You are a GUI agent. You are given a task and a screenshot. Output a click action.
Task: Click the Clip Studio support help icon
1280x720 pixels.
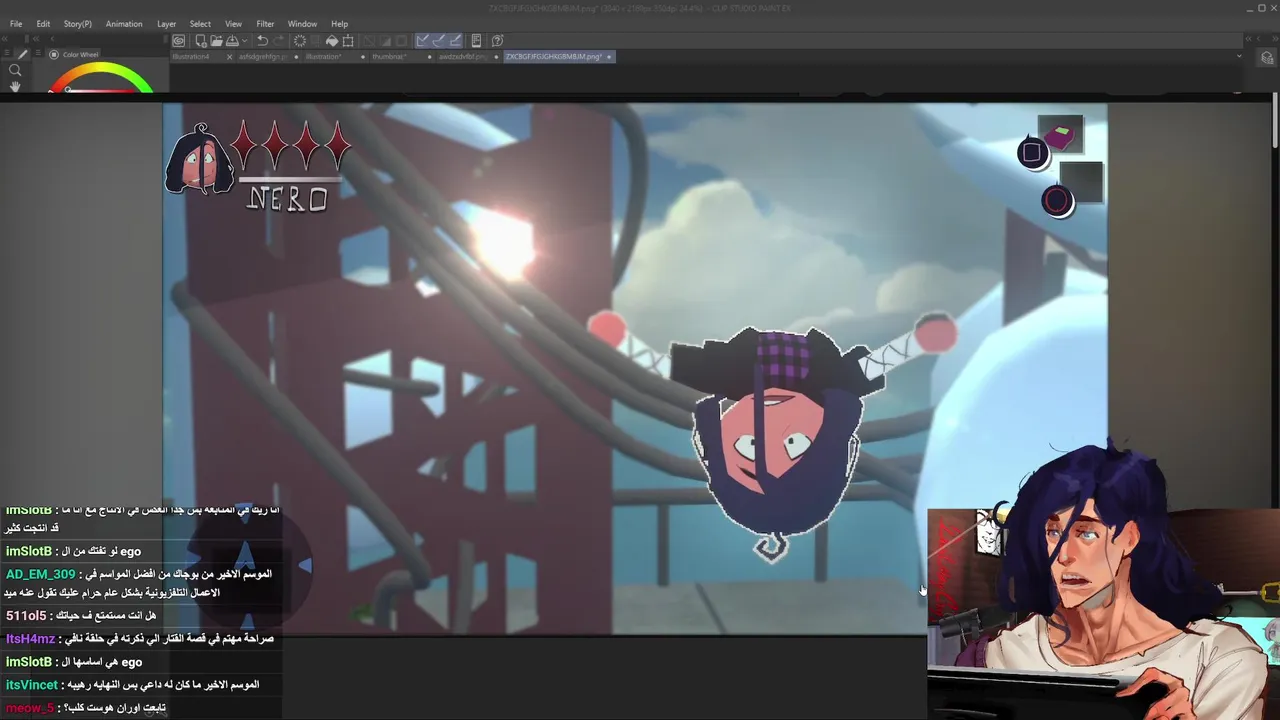tap(498, 41)
